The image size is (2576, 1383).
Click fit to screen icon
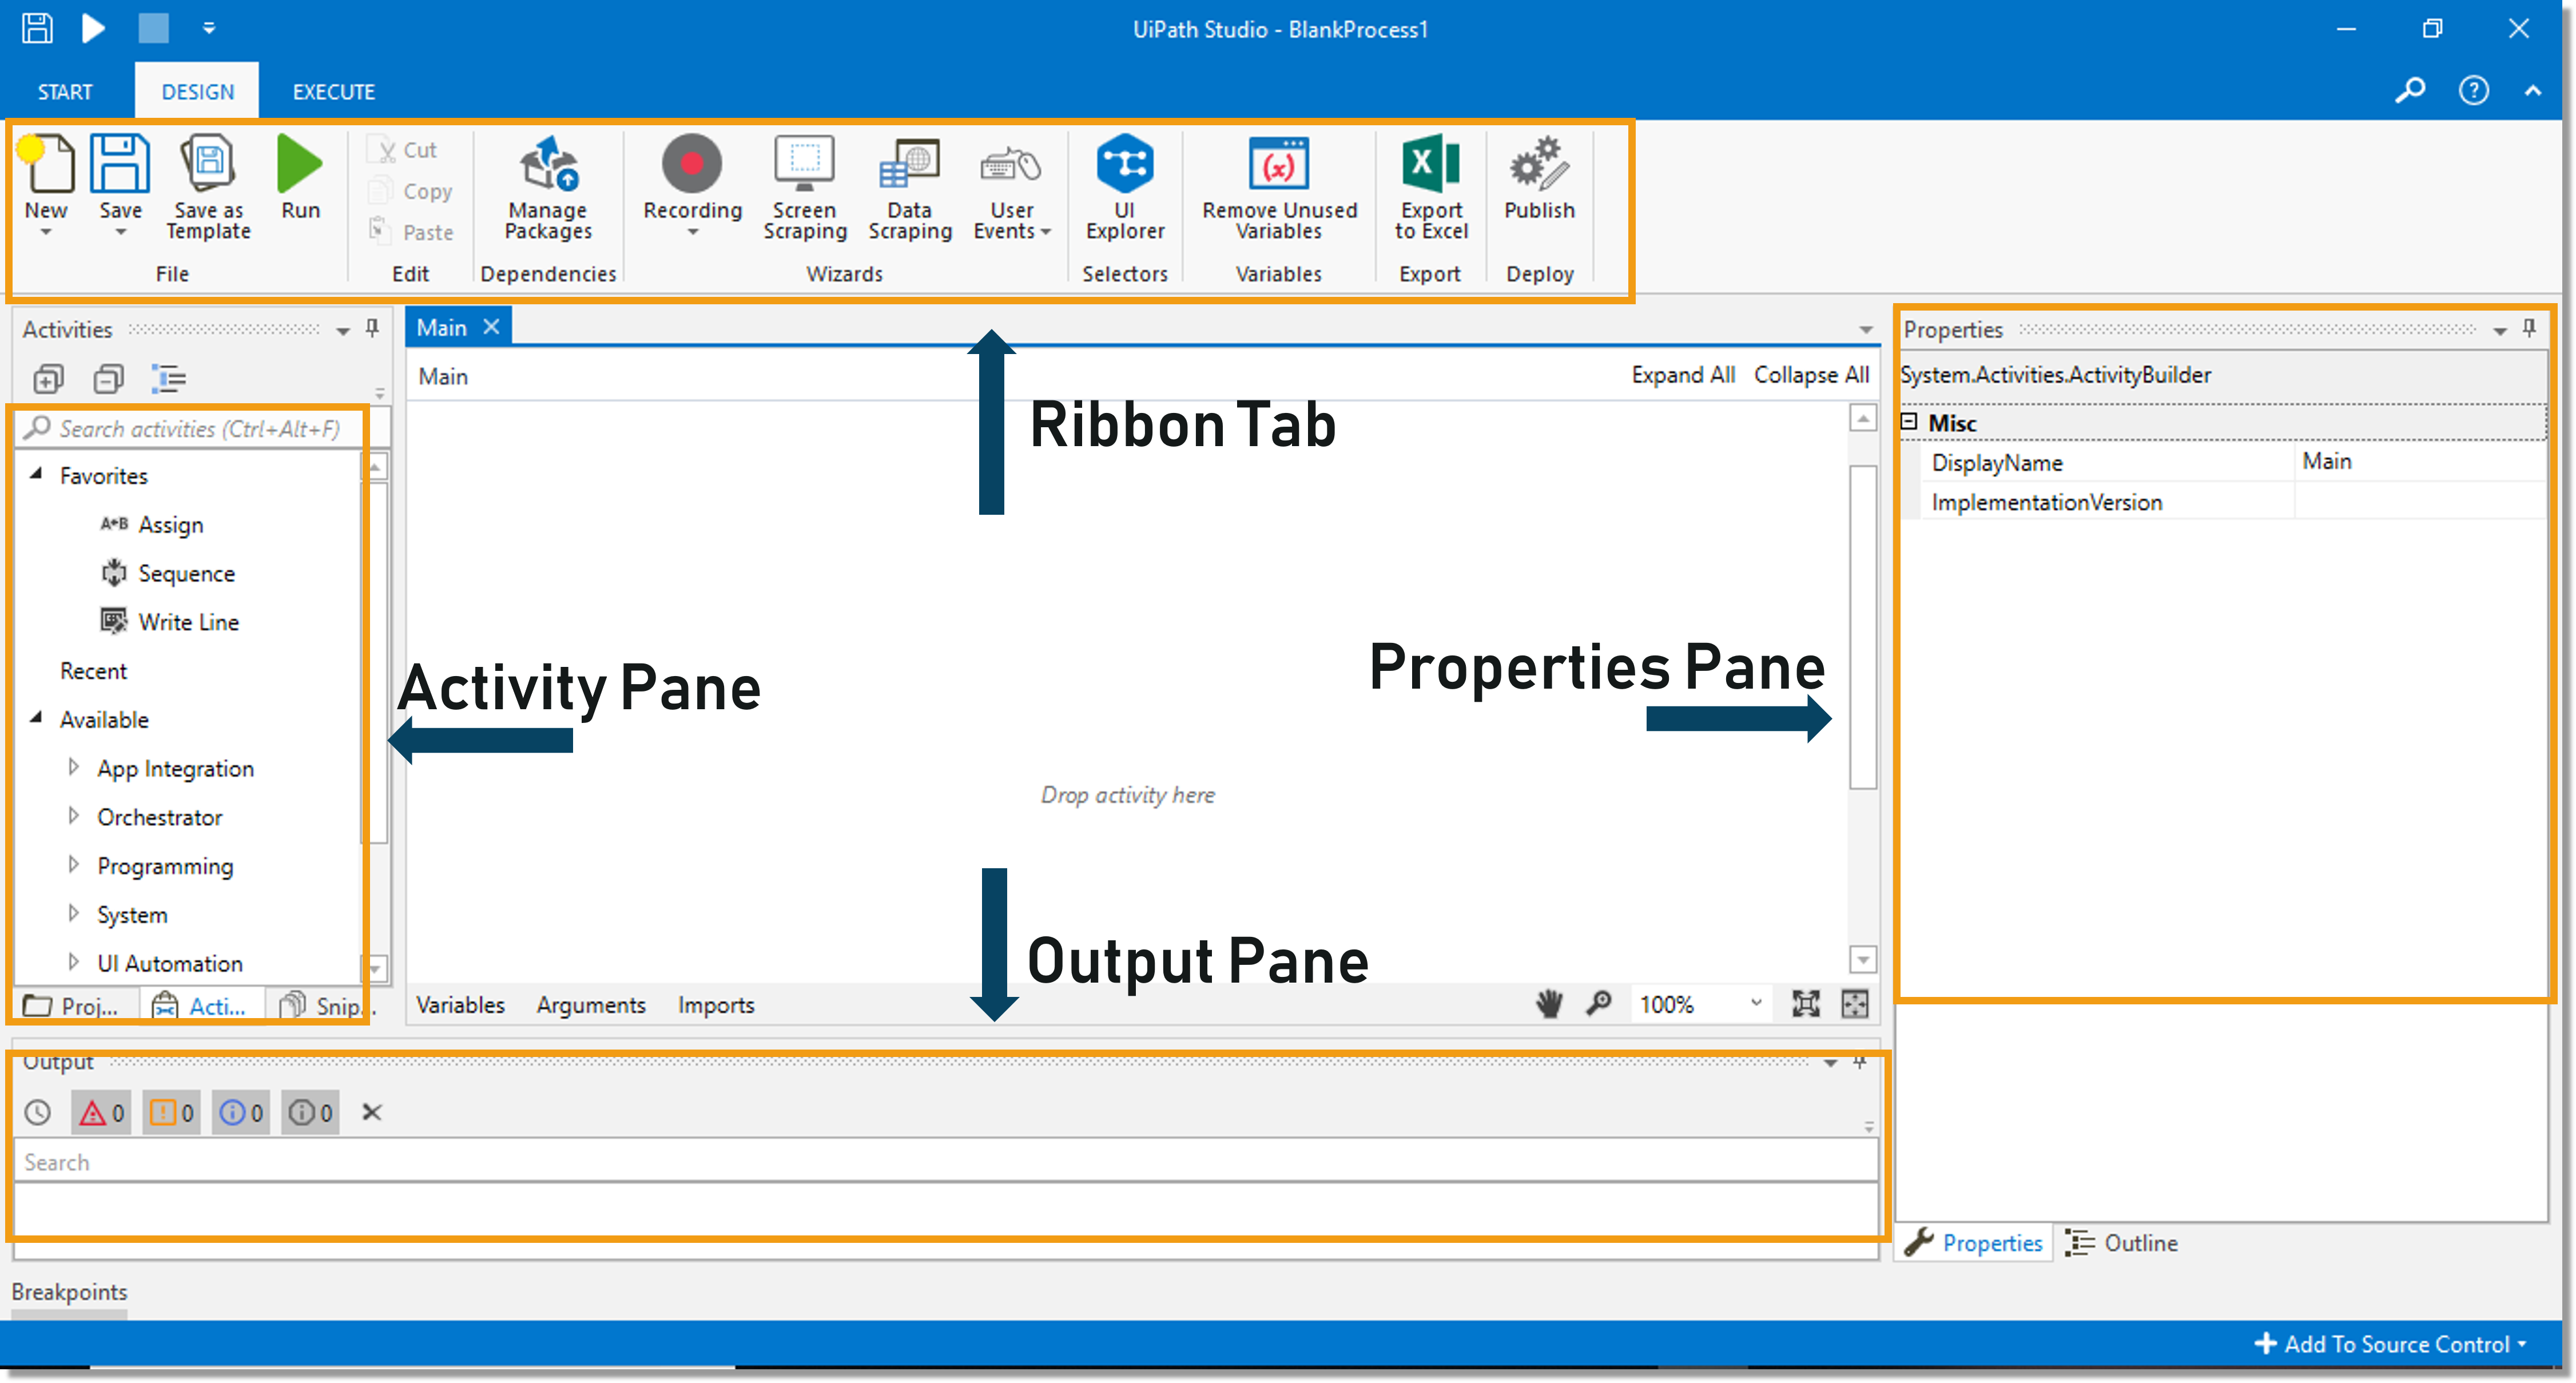click(1805, 1004)
